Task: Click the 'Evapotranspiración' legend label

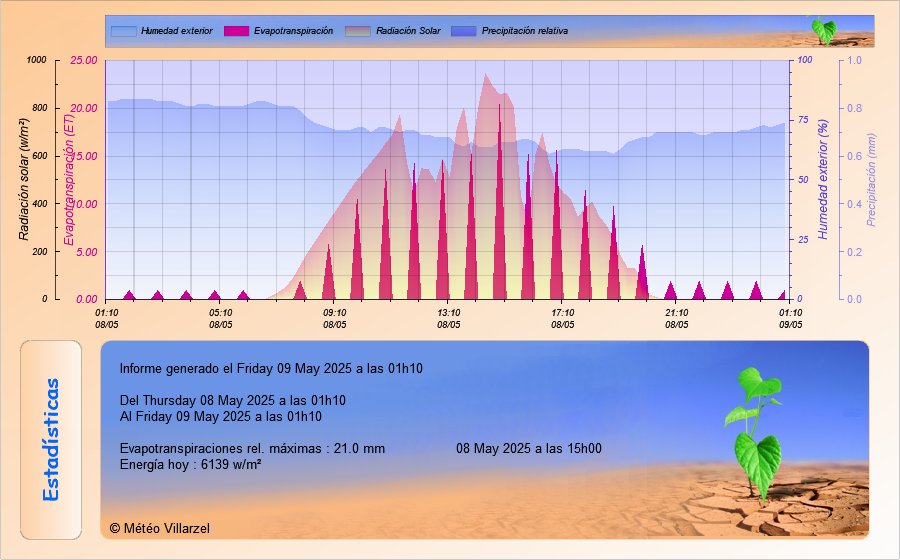Action: coord(293,31)
